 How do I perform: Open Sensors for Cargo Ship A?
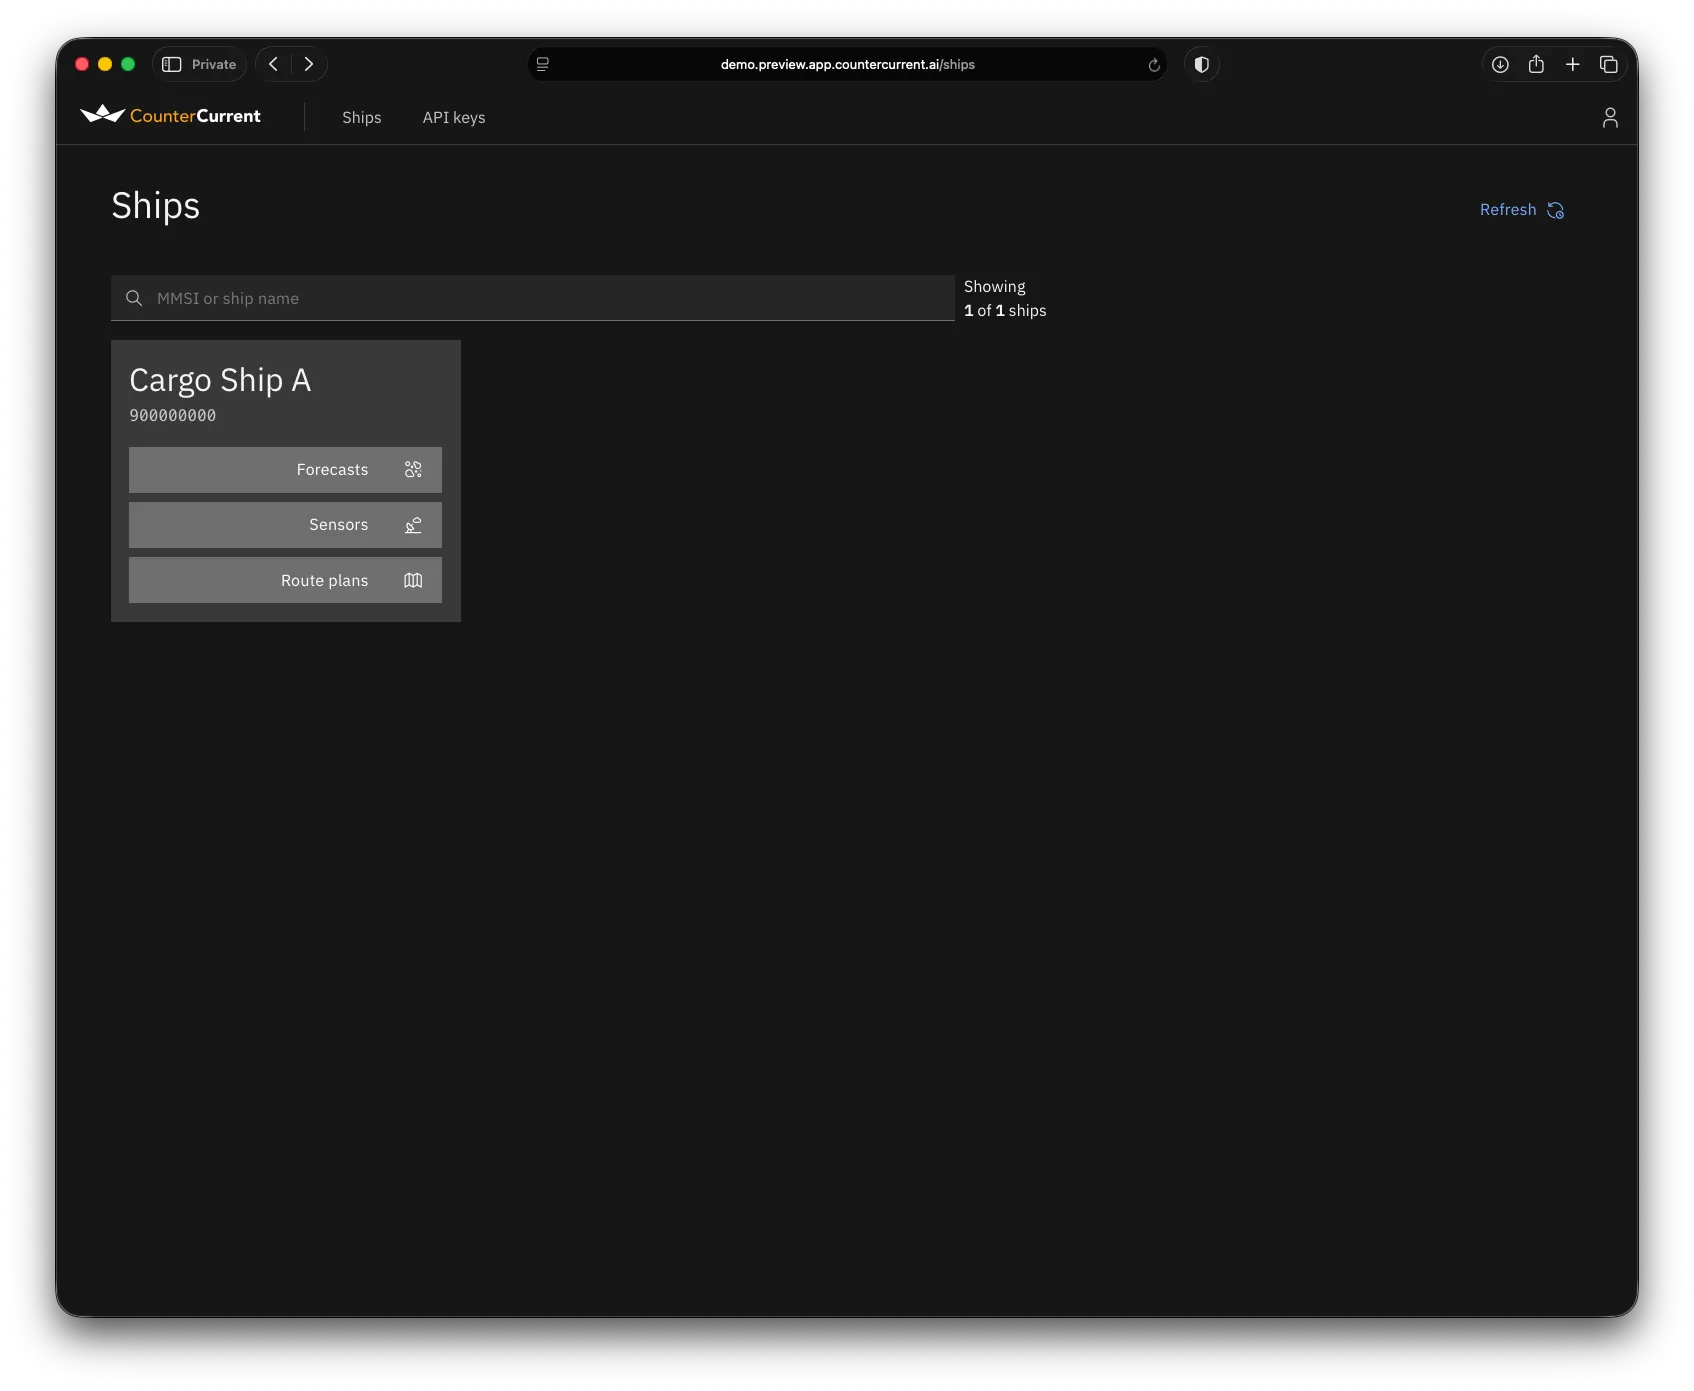coord(285,525)
